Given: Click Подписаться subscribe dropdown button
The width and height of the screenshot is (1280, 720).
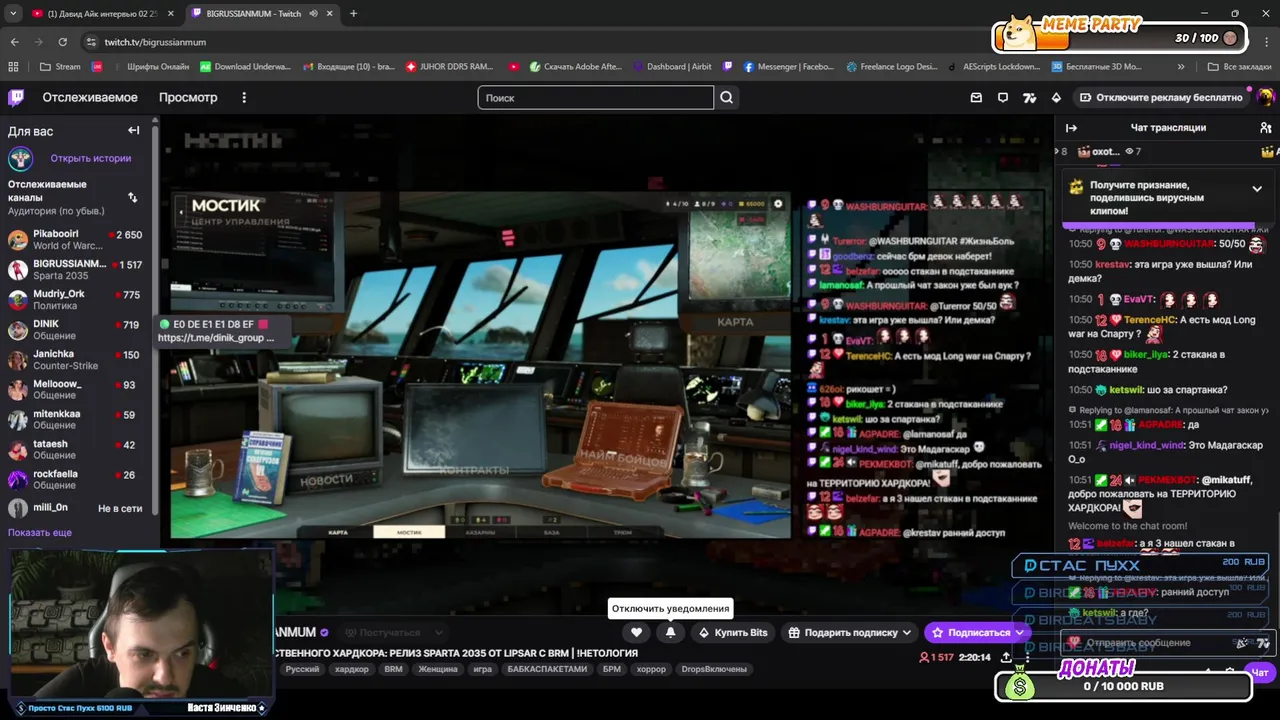Looking at the screenshot, I should [x=978, y=632].
